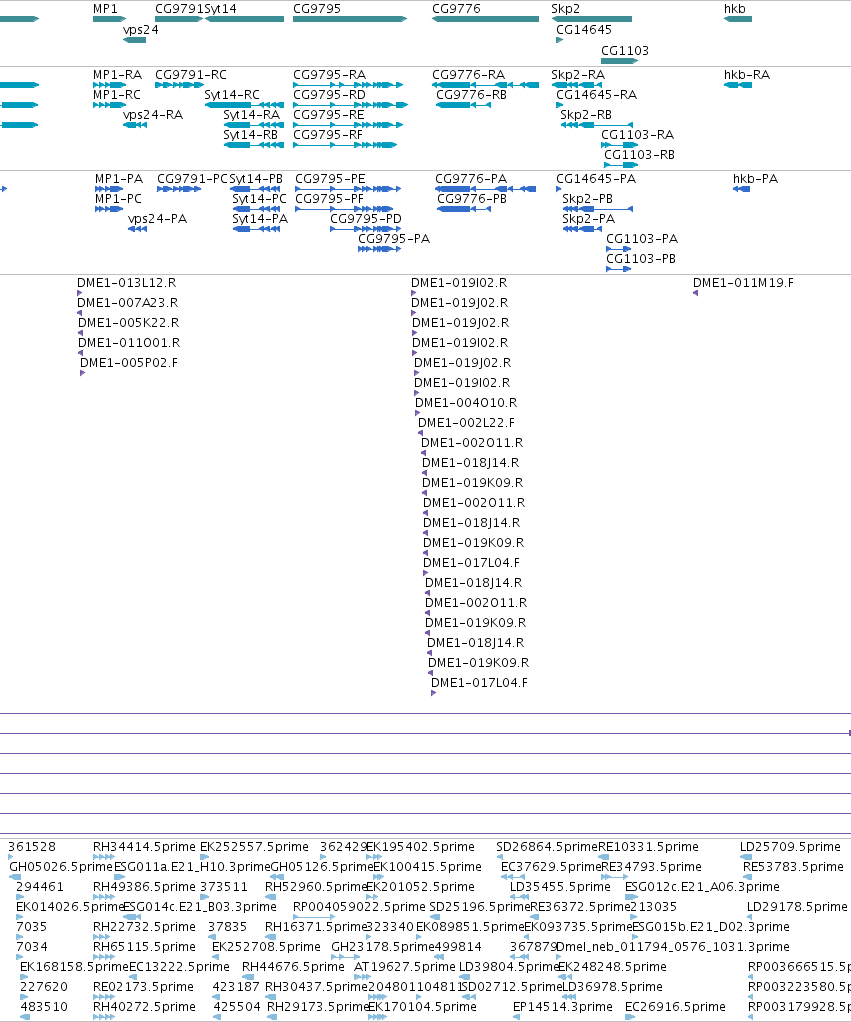
Task: Open feature 'DME1-011M19.F'
Action: pos(743,283)
